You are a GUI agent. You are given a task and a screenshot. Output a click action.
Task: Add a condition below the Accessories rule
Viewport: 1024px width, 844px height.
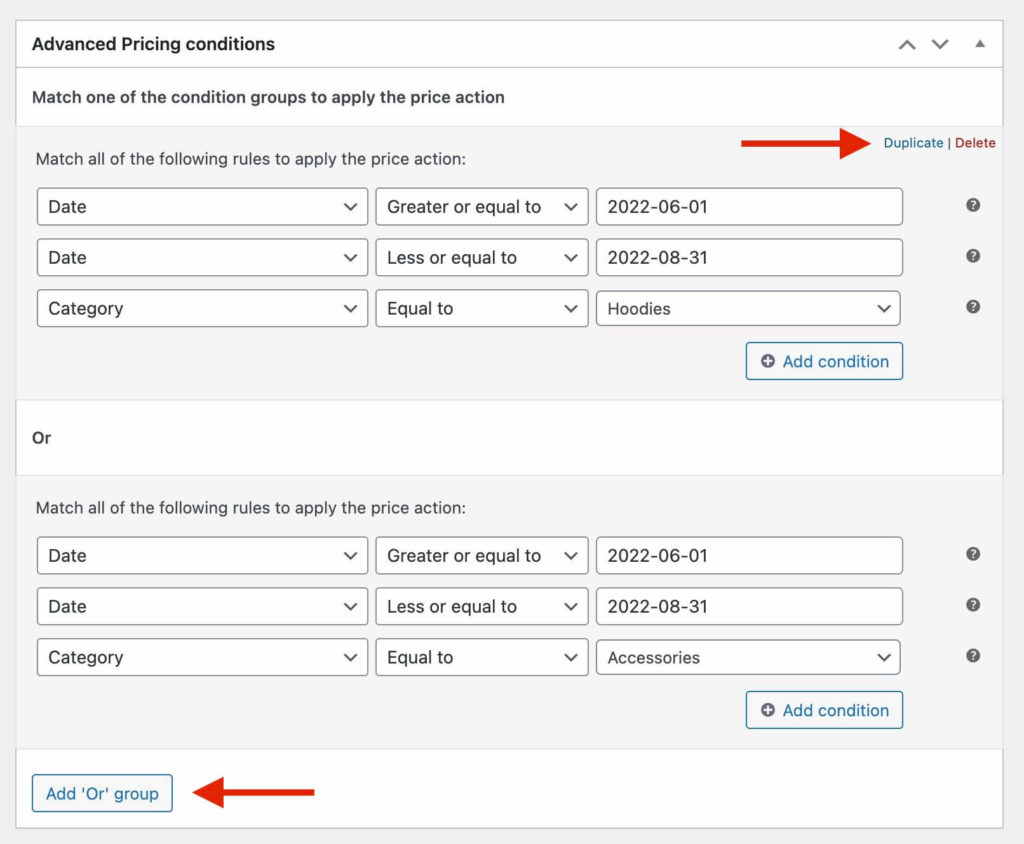[x=824, y=710]
